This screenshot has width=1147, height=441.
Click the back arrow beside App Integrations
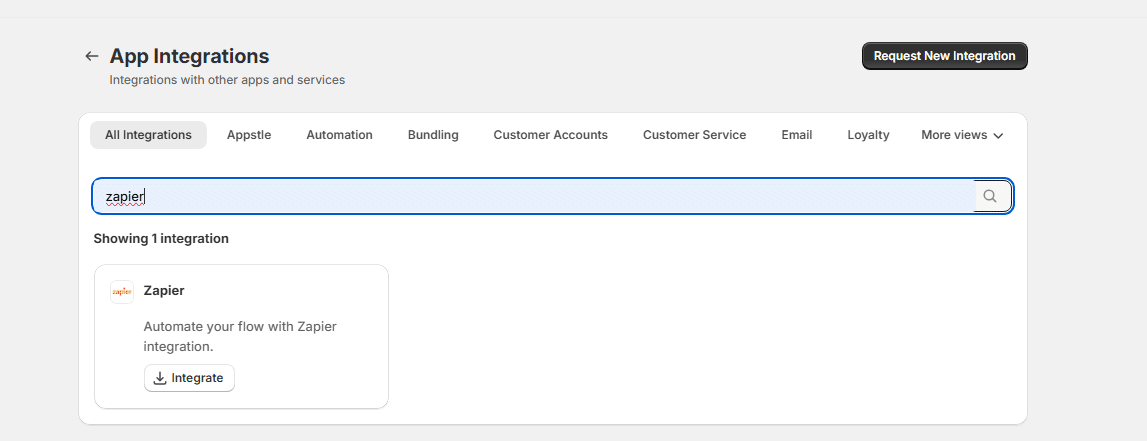pos(92,56)
